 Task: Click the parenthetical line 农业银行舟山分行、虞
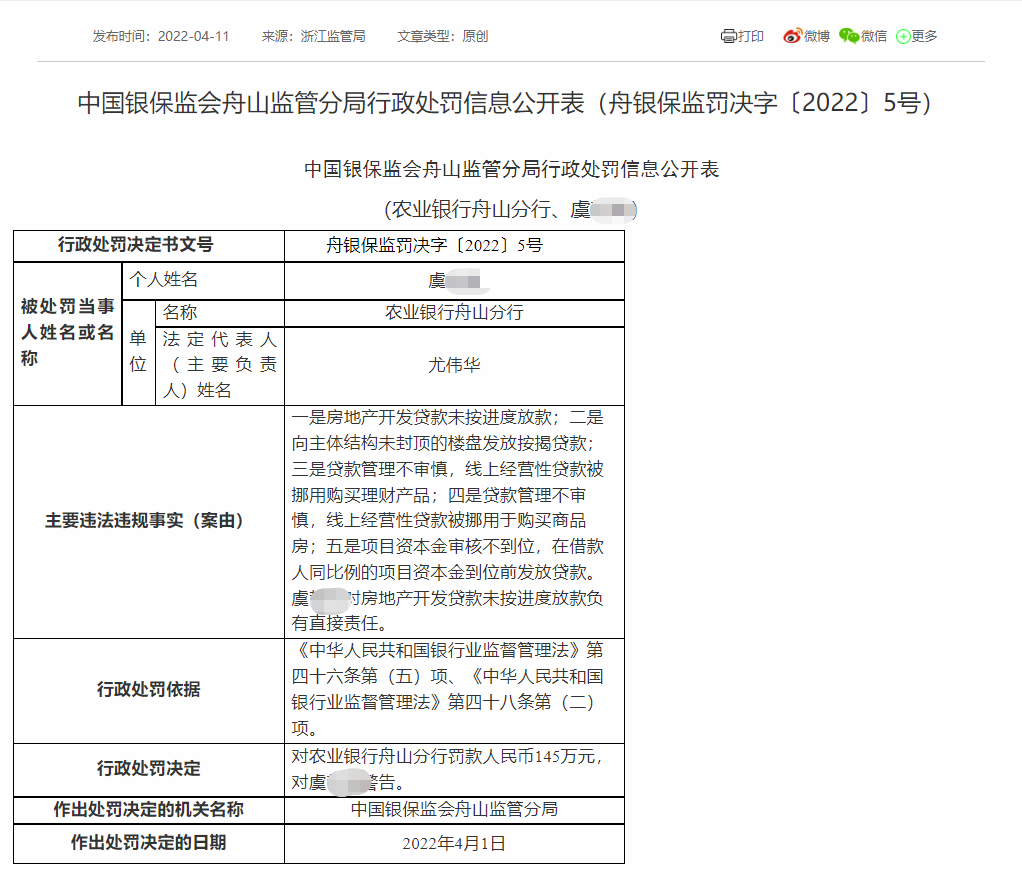tap(510, 210)
